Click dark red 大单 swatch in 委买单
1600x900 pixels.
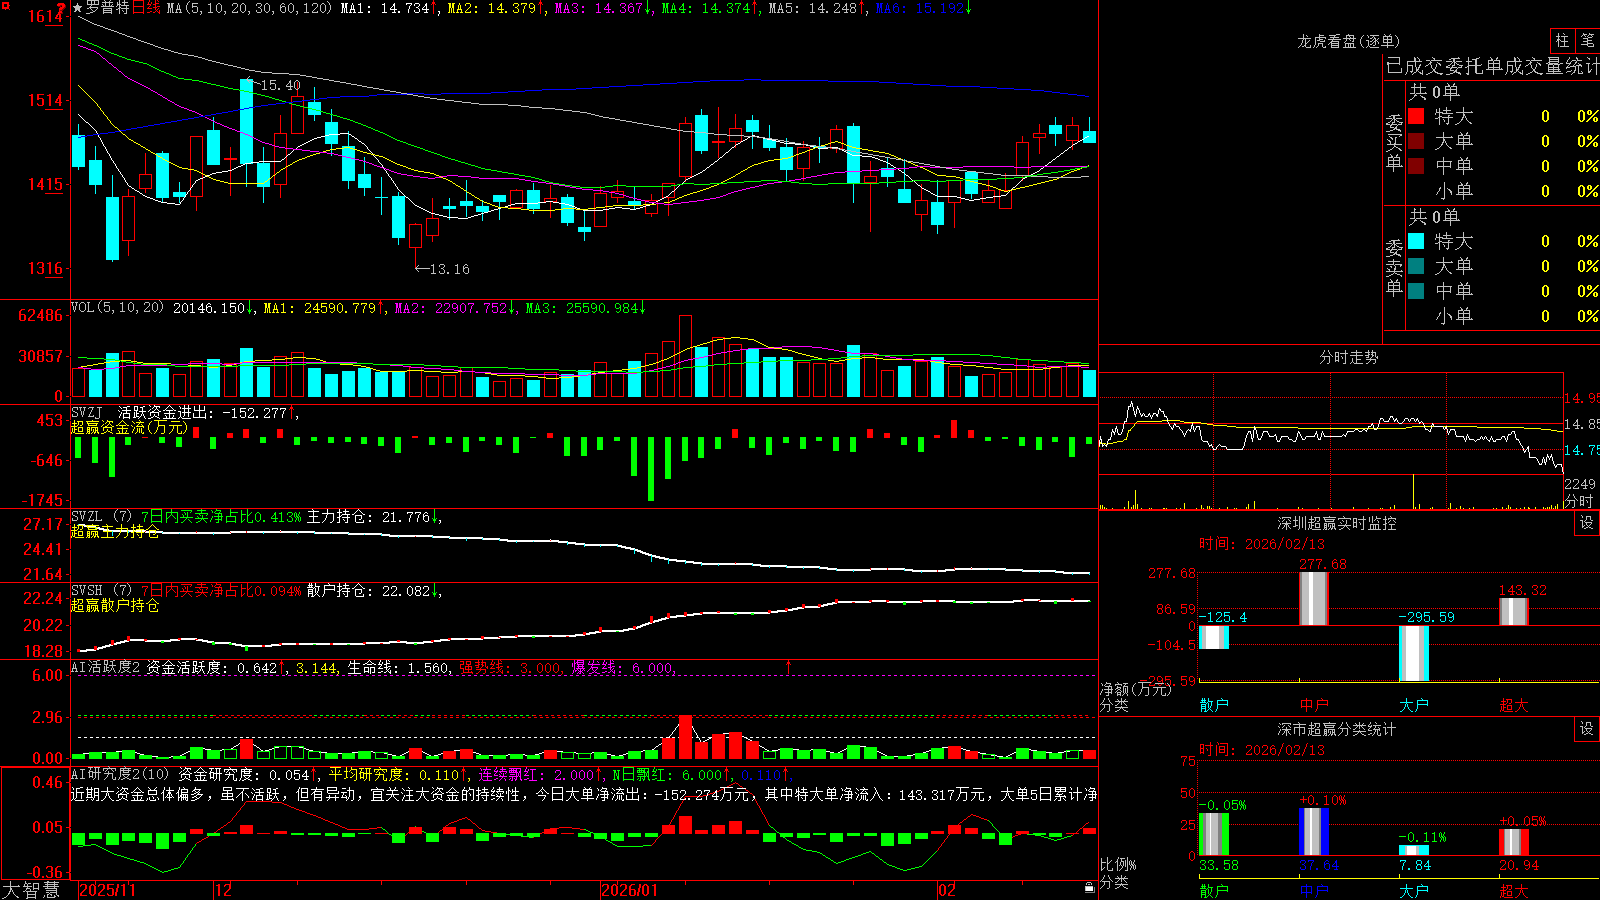1416,141
